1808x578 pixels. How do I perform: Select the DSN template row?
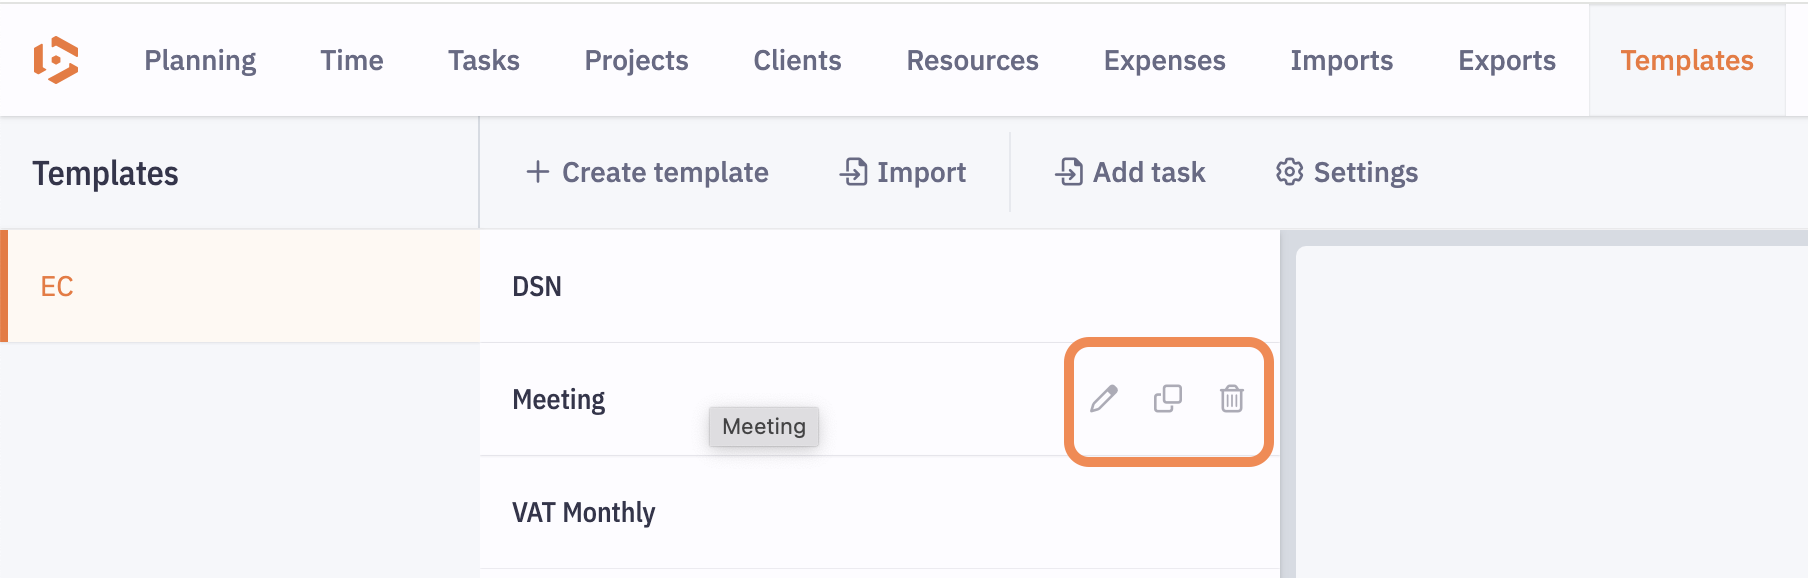pos(537,287)
